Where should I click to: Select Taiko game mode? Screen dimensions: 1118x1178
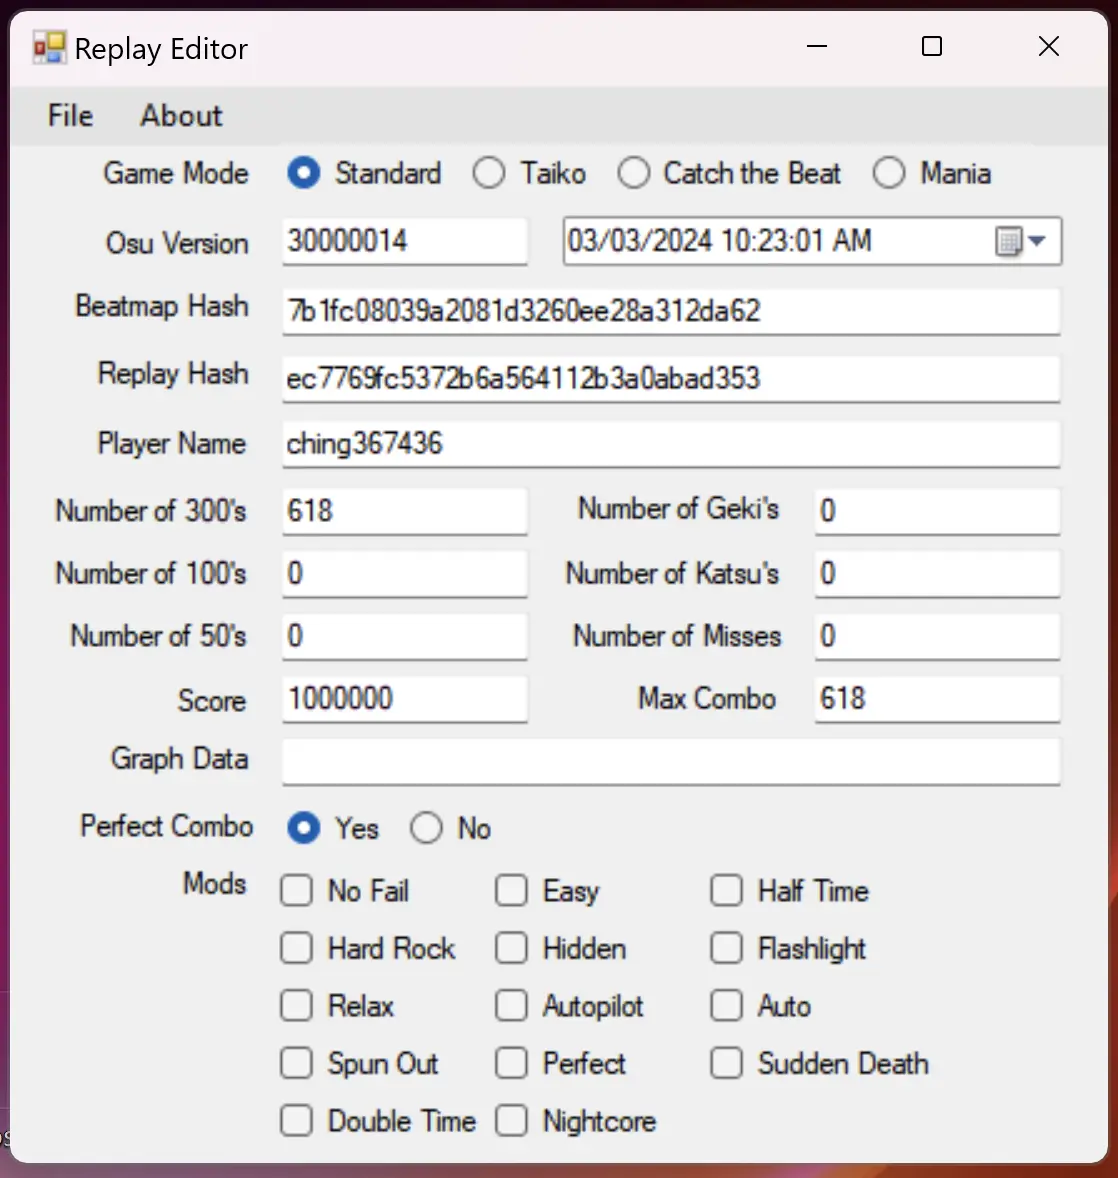[489, 173]
